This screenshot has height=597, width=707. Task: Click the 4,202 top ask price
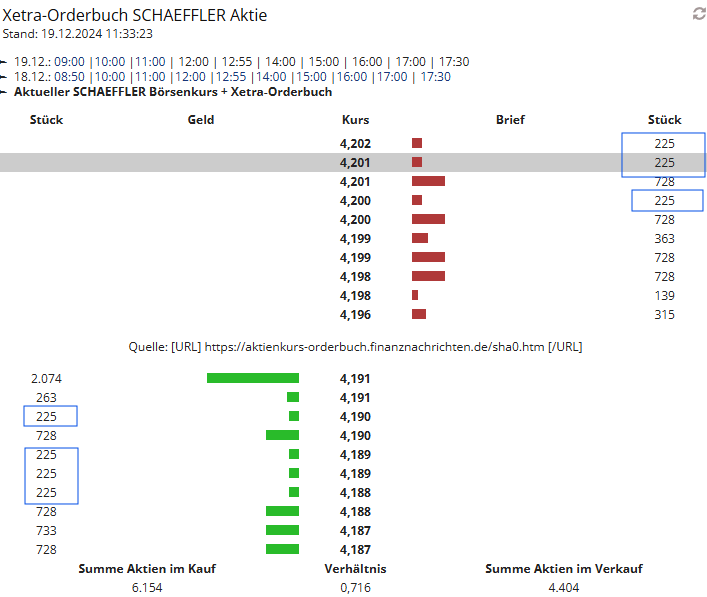[355, 144]
